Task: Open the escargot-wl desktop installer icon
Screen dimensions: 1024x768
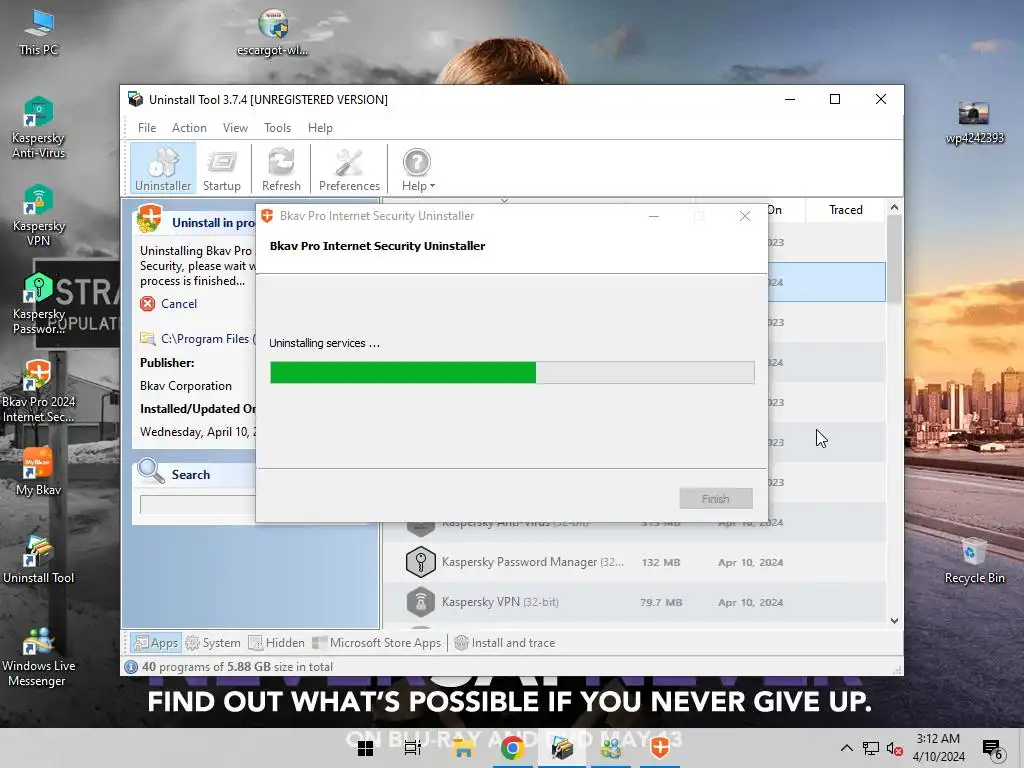Action: (272, 33)
